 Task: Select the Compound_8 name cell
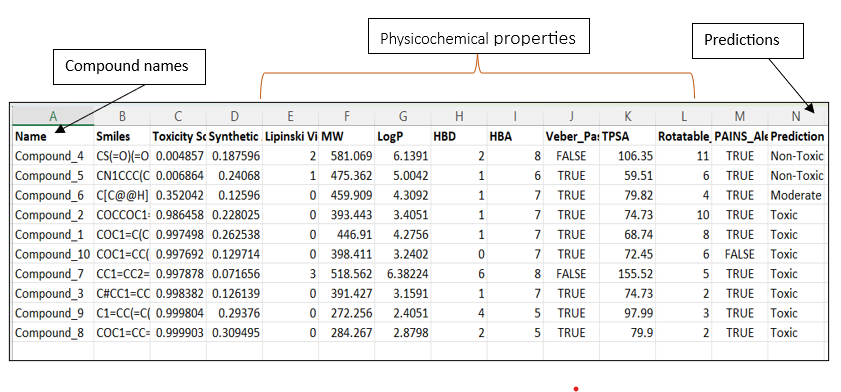point(53,332)
